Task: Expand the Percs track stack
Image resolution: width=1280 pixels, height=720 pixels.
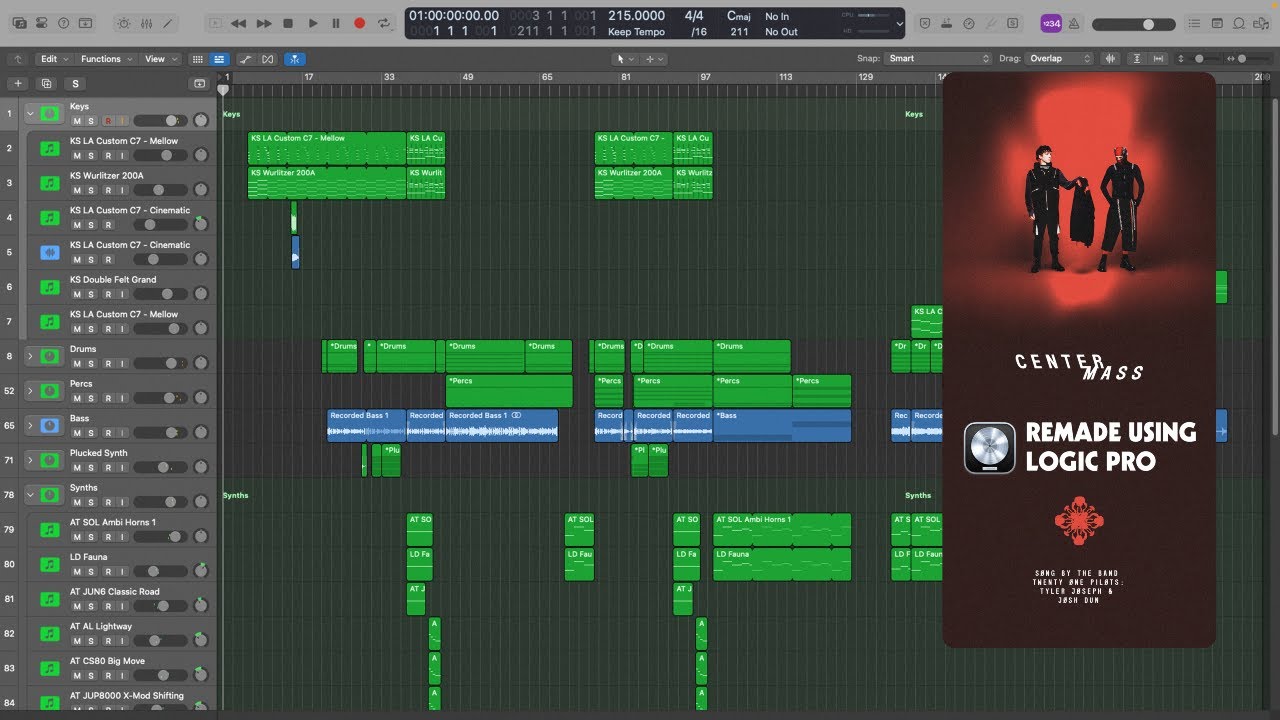Action: [x=30, y=391]
